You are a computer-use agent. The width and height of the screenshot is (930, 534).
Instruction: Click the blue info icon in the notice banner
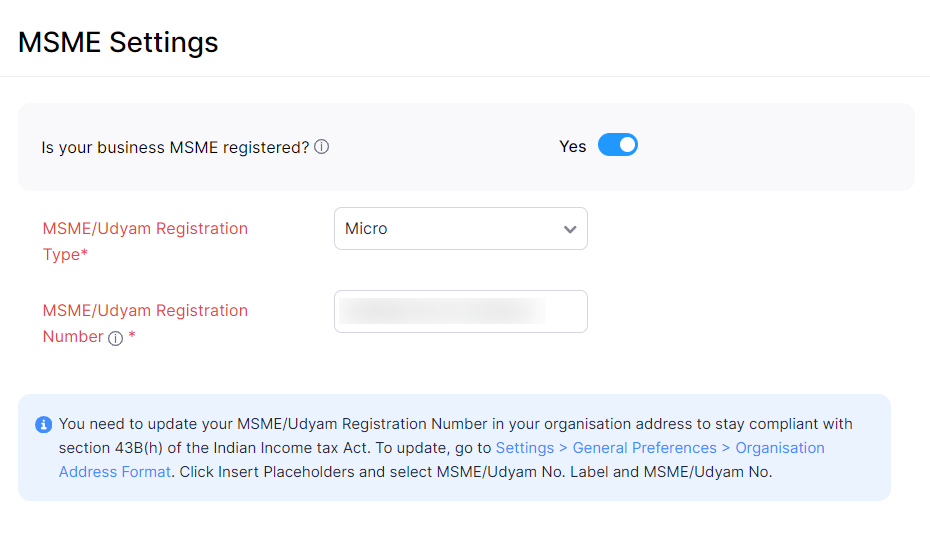coord(43,425)
